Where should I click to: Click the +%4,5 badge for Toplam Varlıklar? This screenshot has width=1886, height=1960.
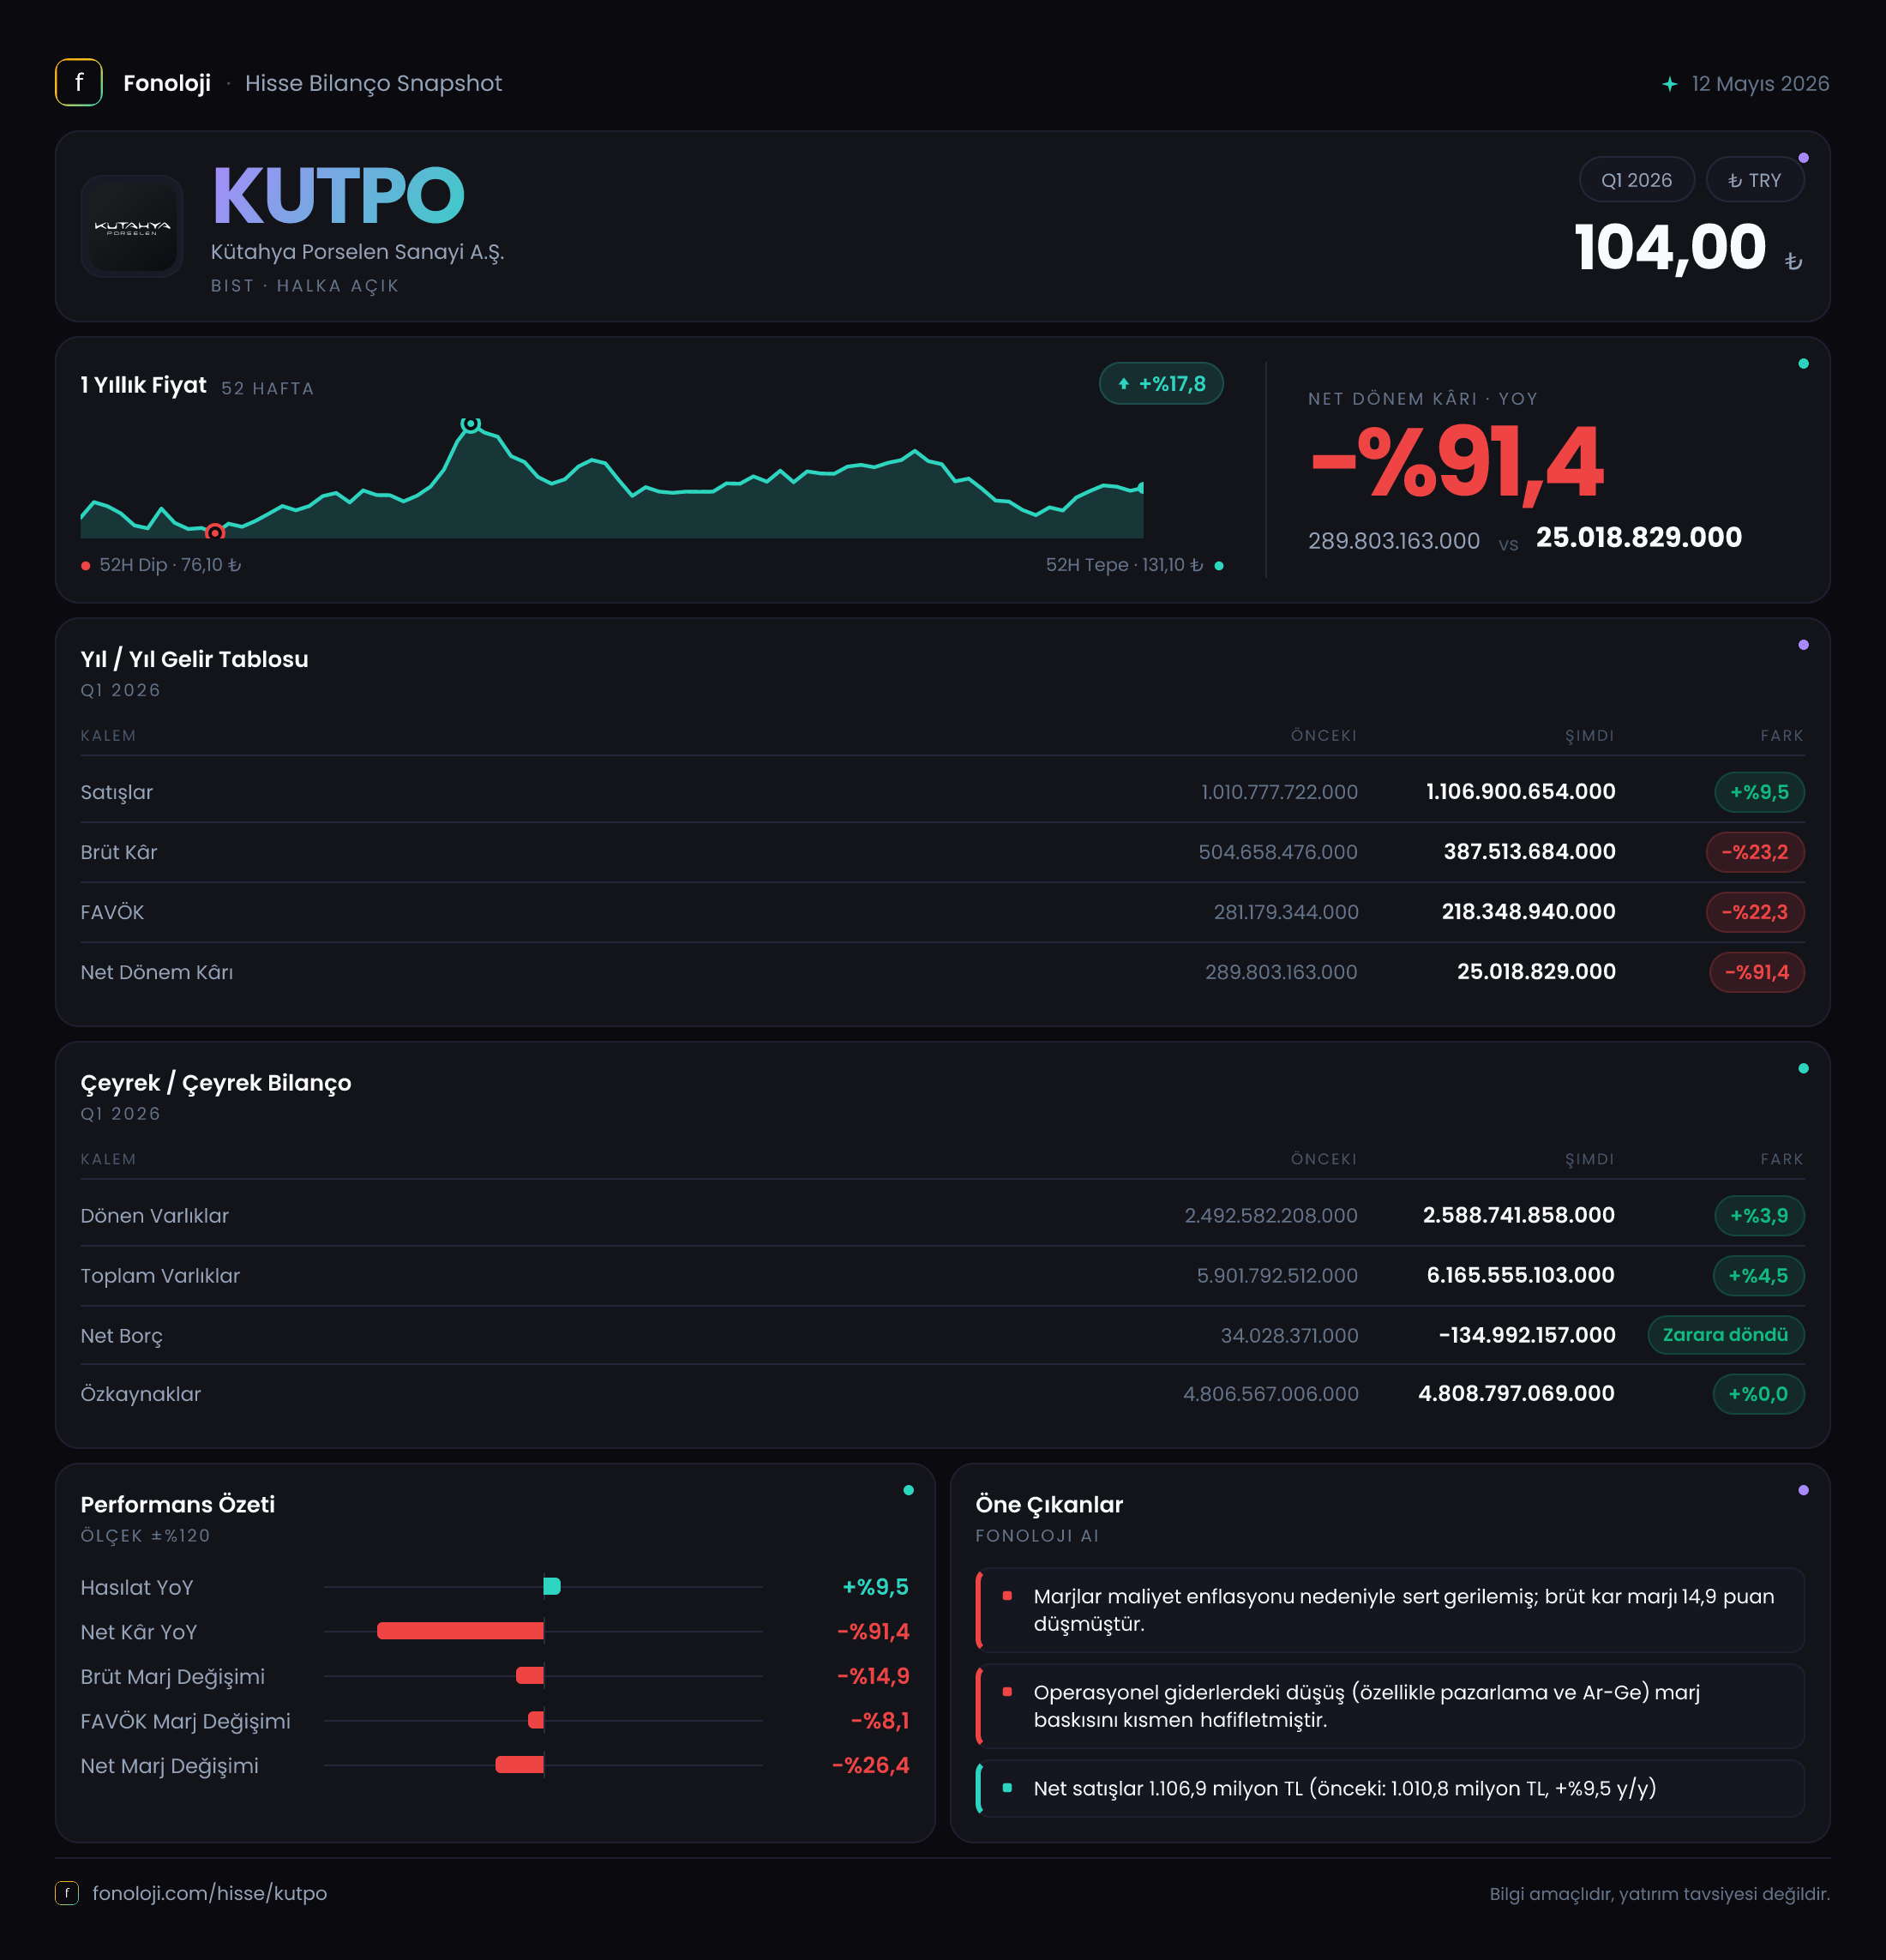point(1758,1276)
